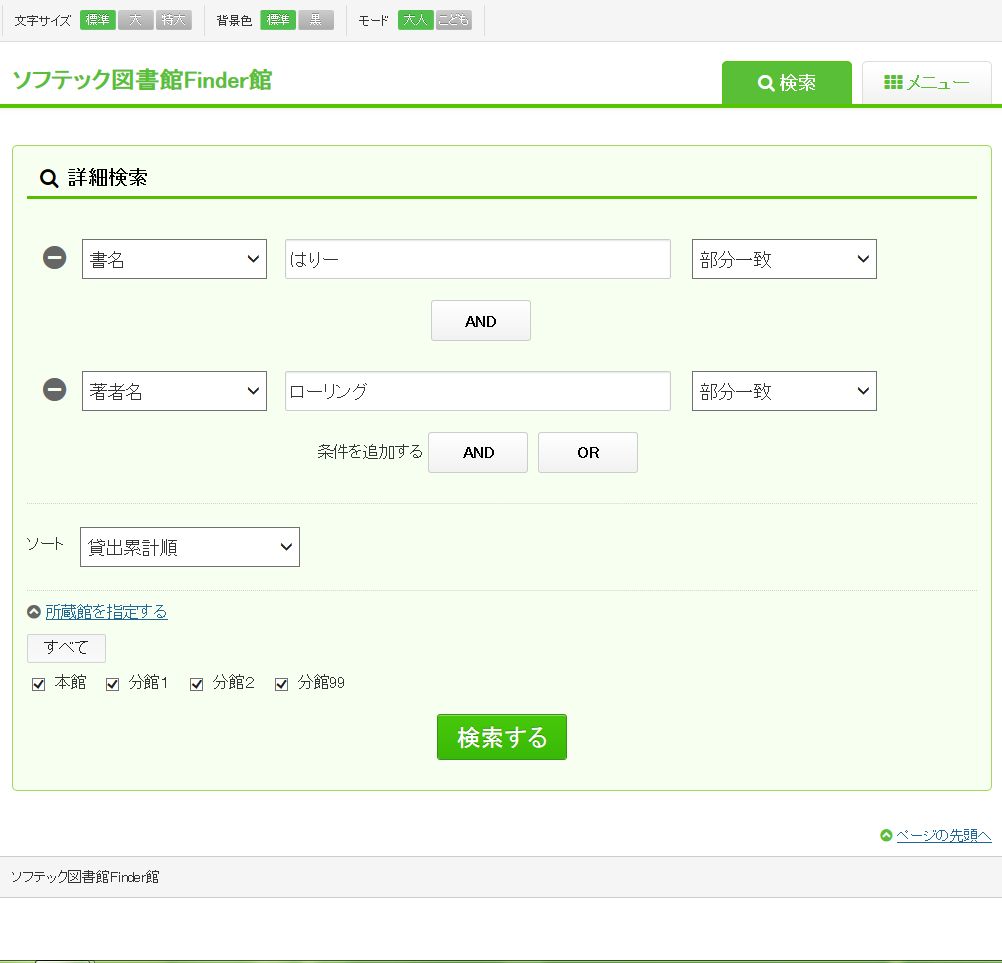The image size is (1002, 963).
Task: Switch background color to 黒
Action: coord(315,20)
